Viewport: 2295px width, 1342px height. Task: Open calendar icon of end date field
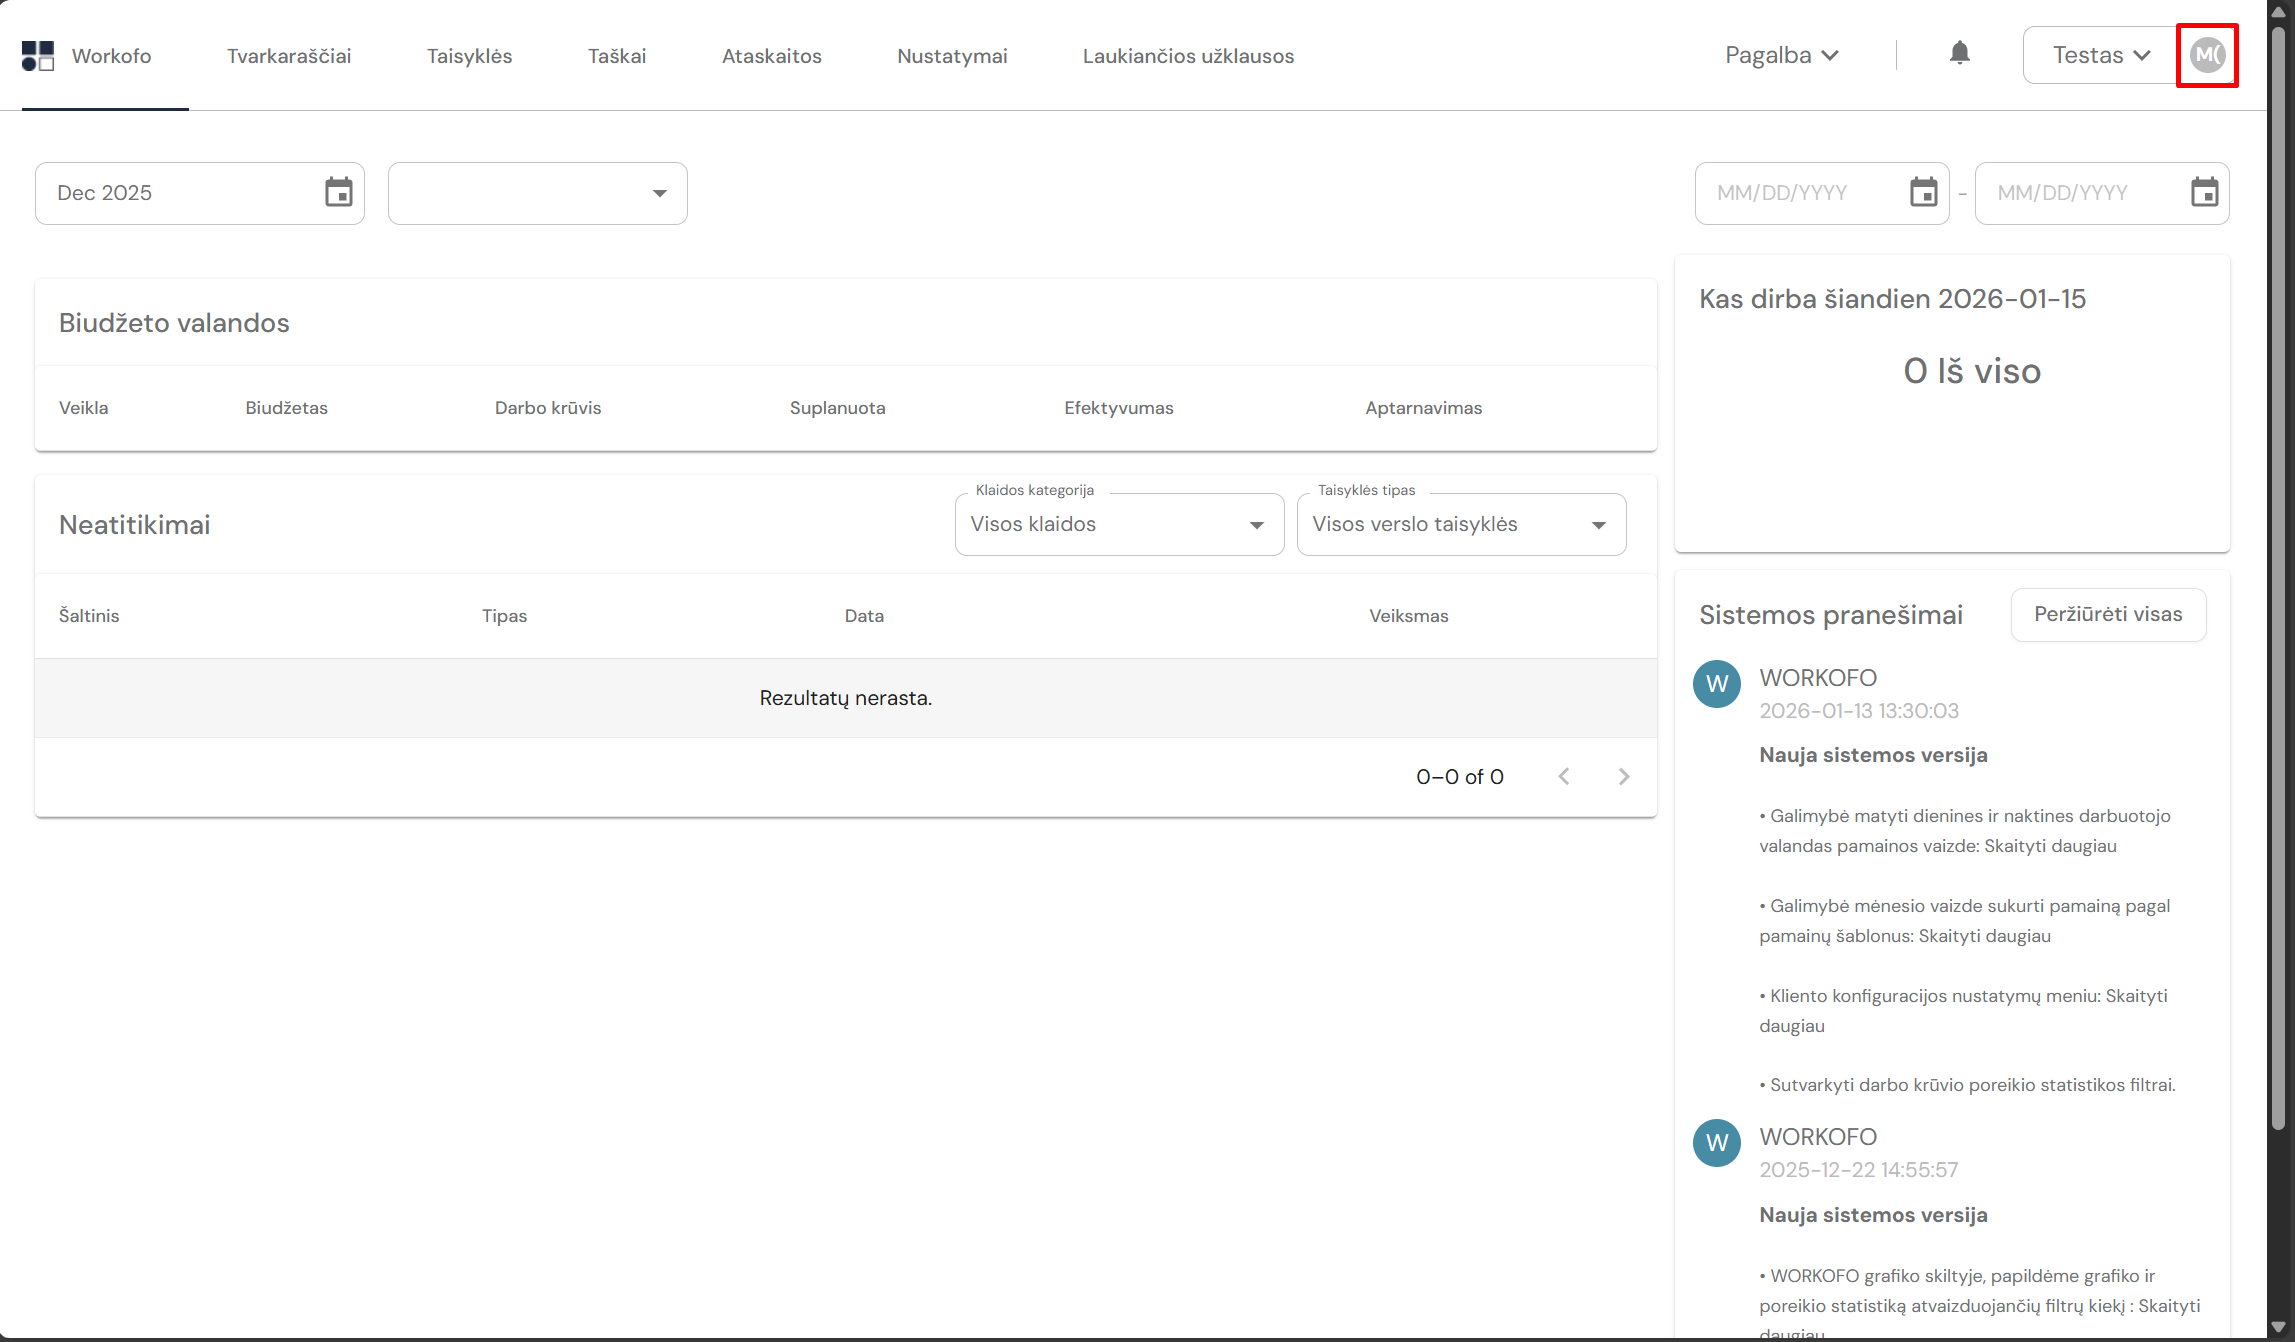2204,192
